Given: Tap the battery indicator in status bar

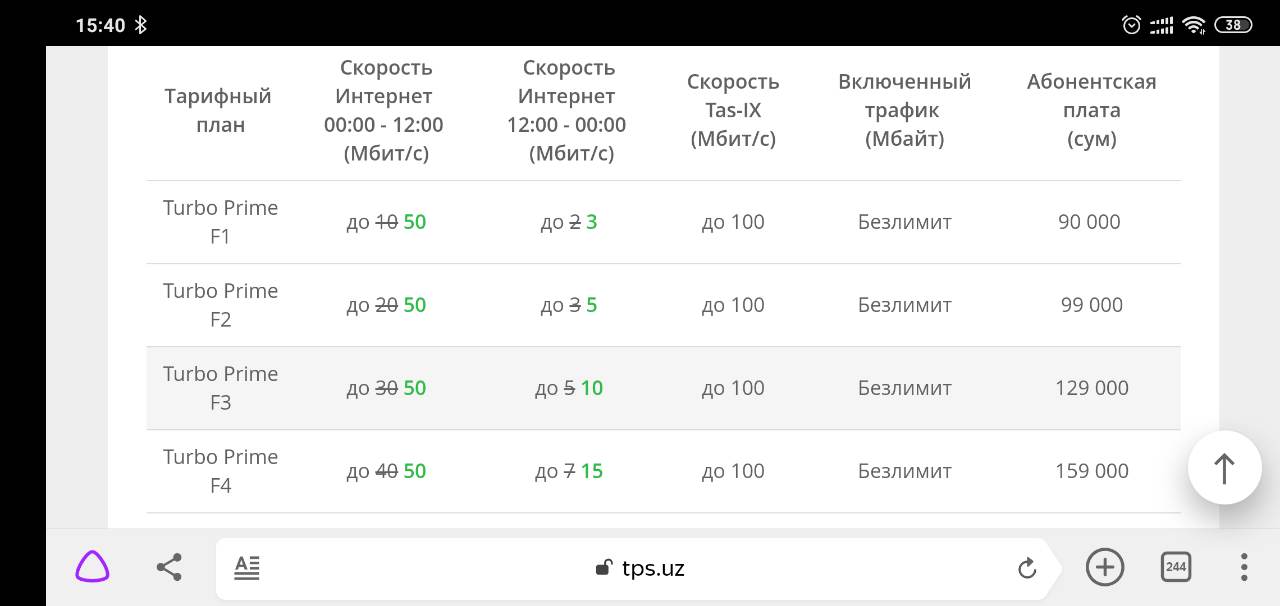Looking at the screenshot, I should tap(1233, 25).
